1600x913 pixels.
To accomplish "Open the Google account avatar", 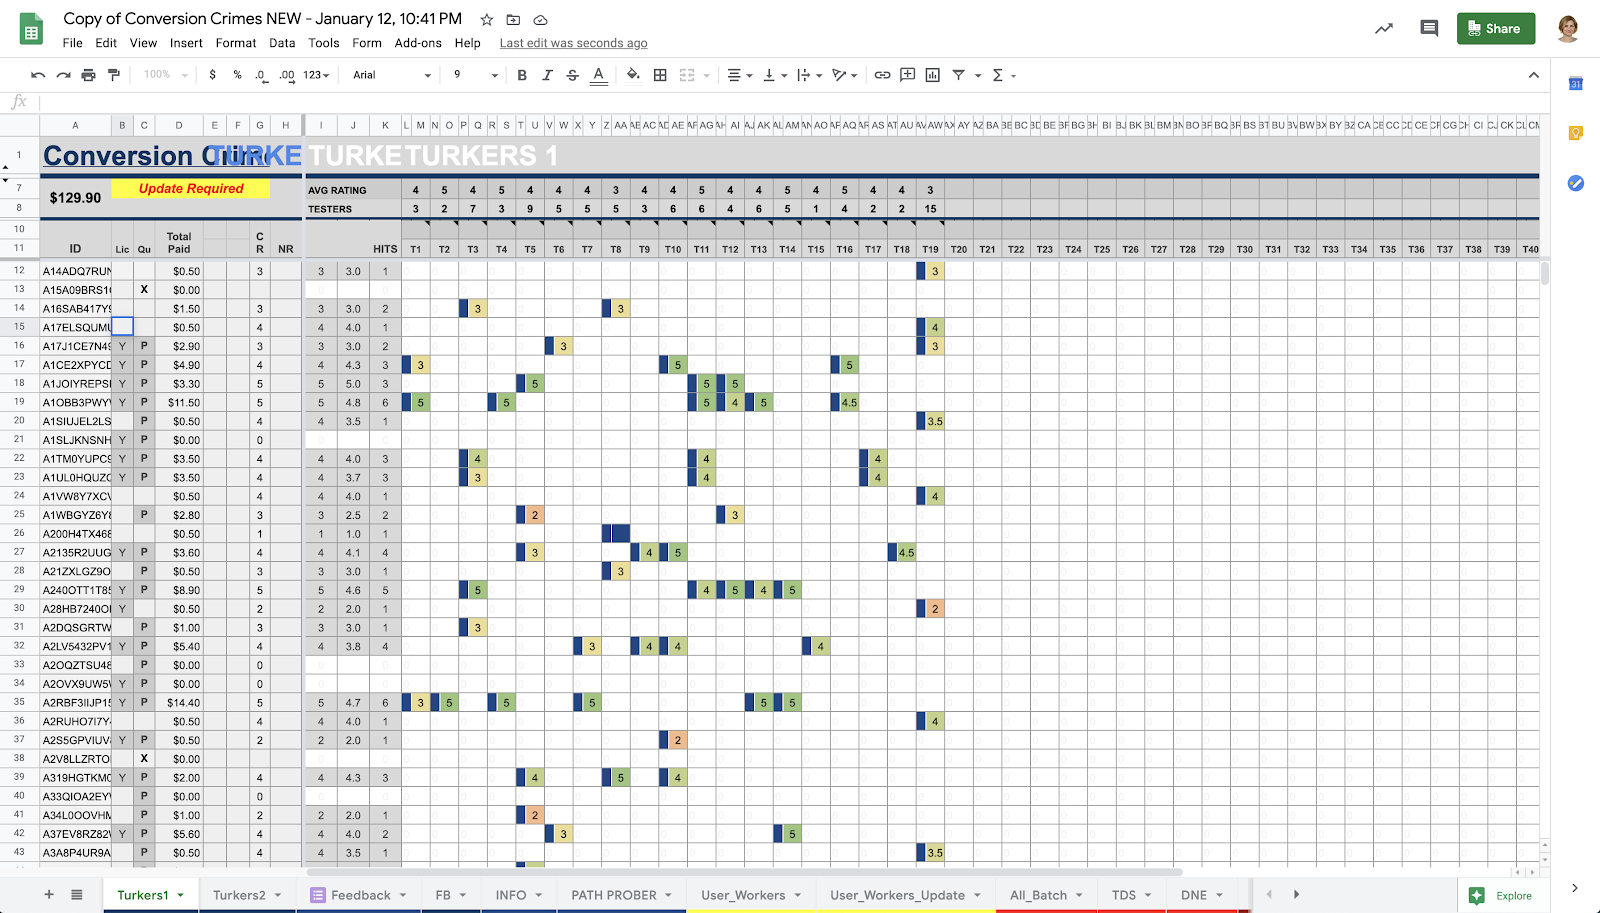I will point(1568,29).
